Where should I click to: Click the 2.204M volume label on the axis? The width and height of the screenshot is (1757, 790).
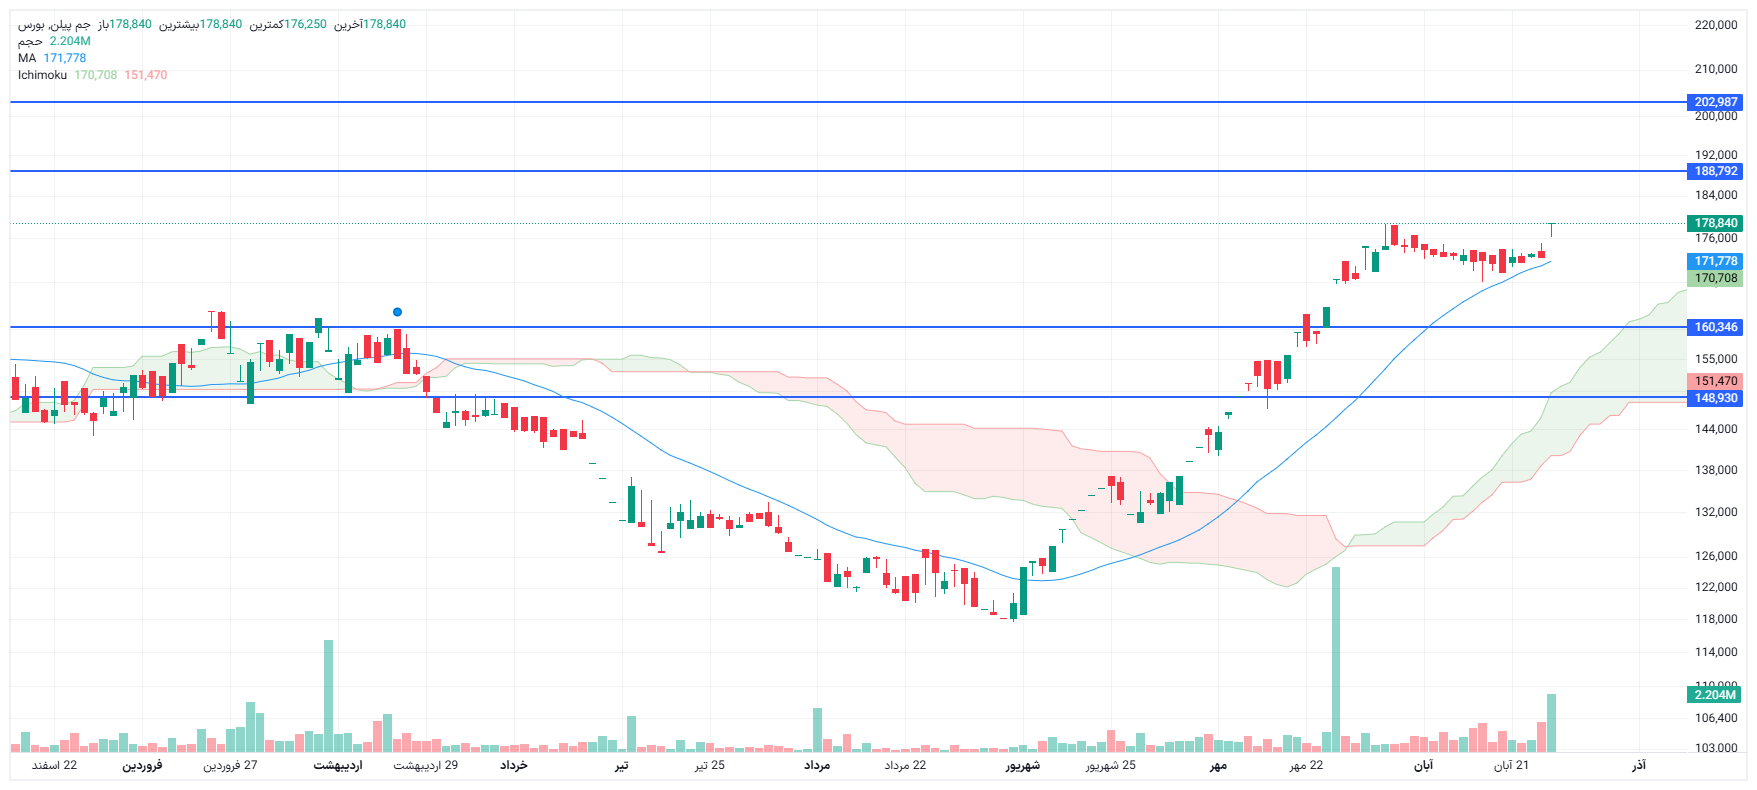pyautogui.click(x=1715, y=694)
